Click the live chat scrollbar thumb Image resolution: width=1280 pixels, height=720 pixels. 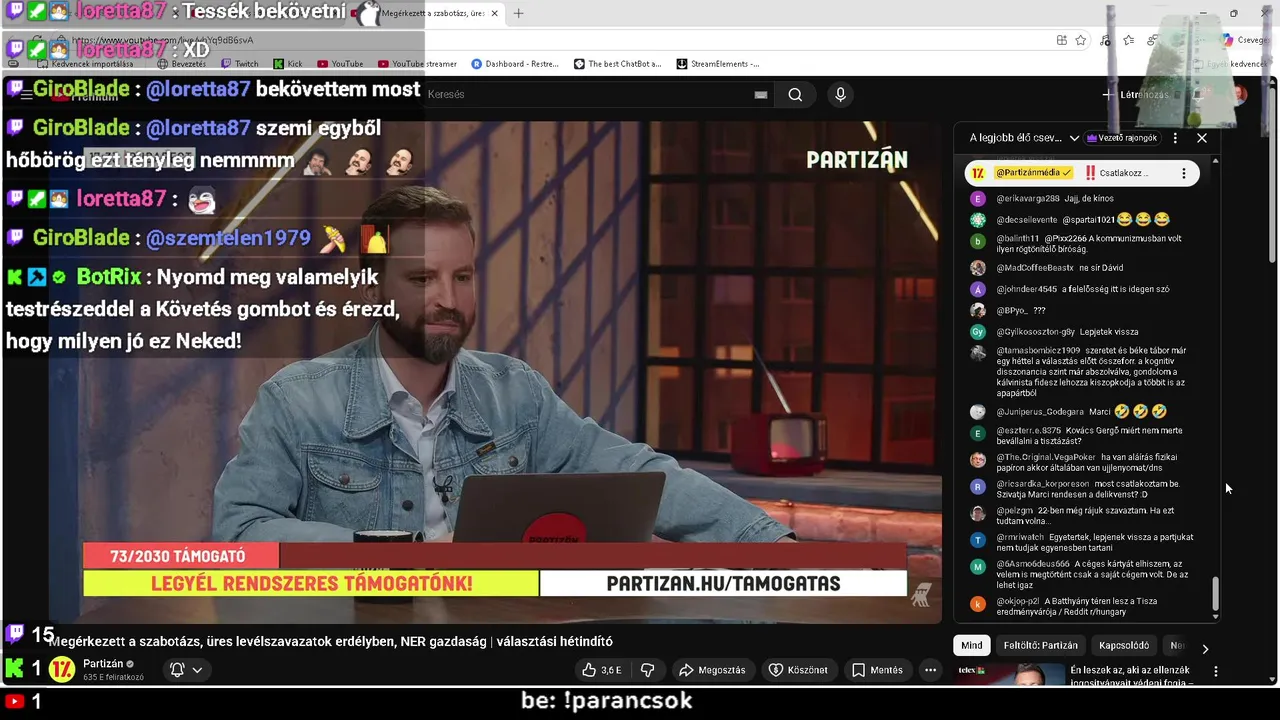click(1216, 593)
